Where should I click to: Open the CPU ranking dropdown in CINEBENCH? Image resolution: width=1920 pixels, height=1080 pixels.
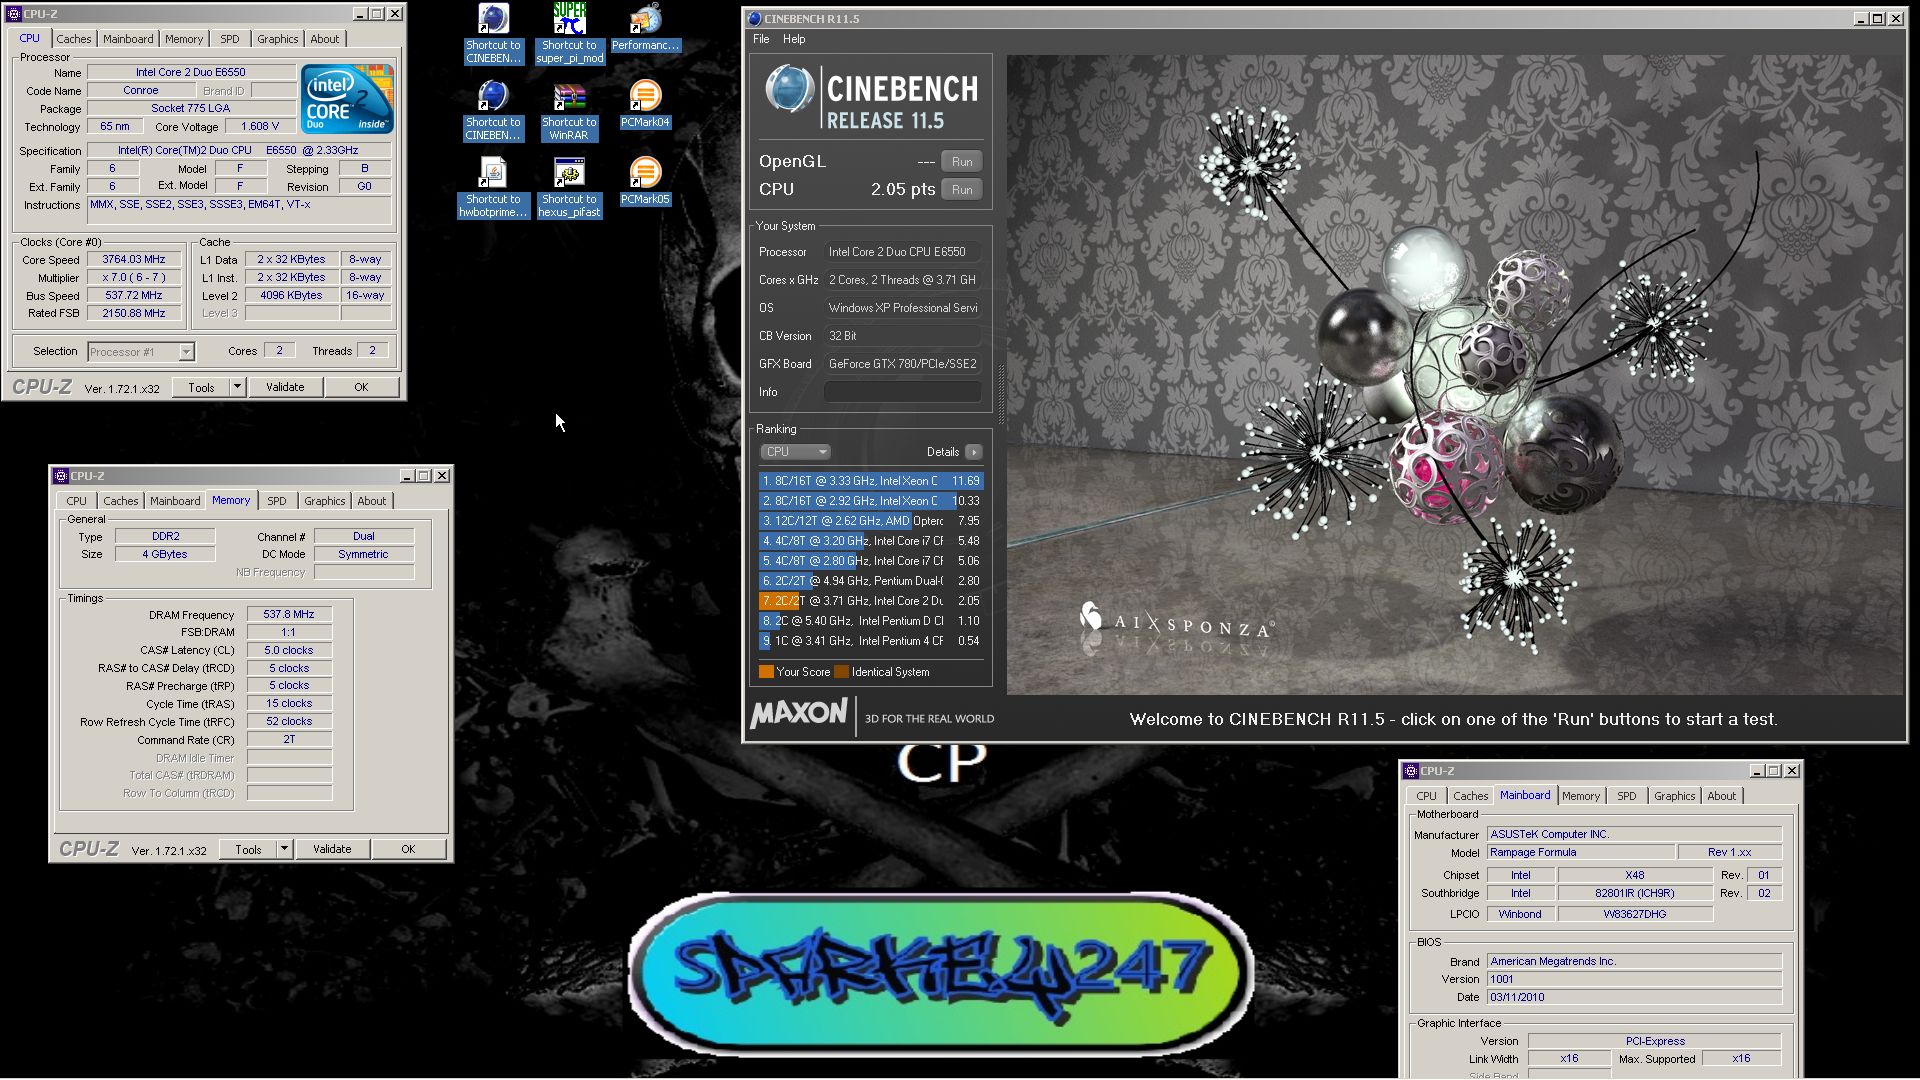[x=795, y=452]
